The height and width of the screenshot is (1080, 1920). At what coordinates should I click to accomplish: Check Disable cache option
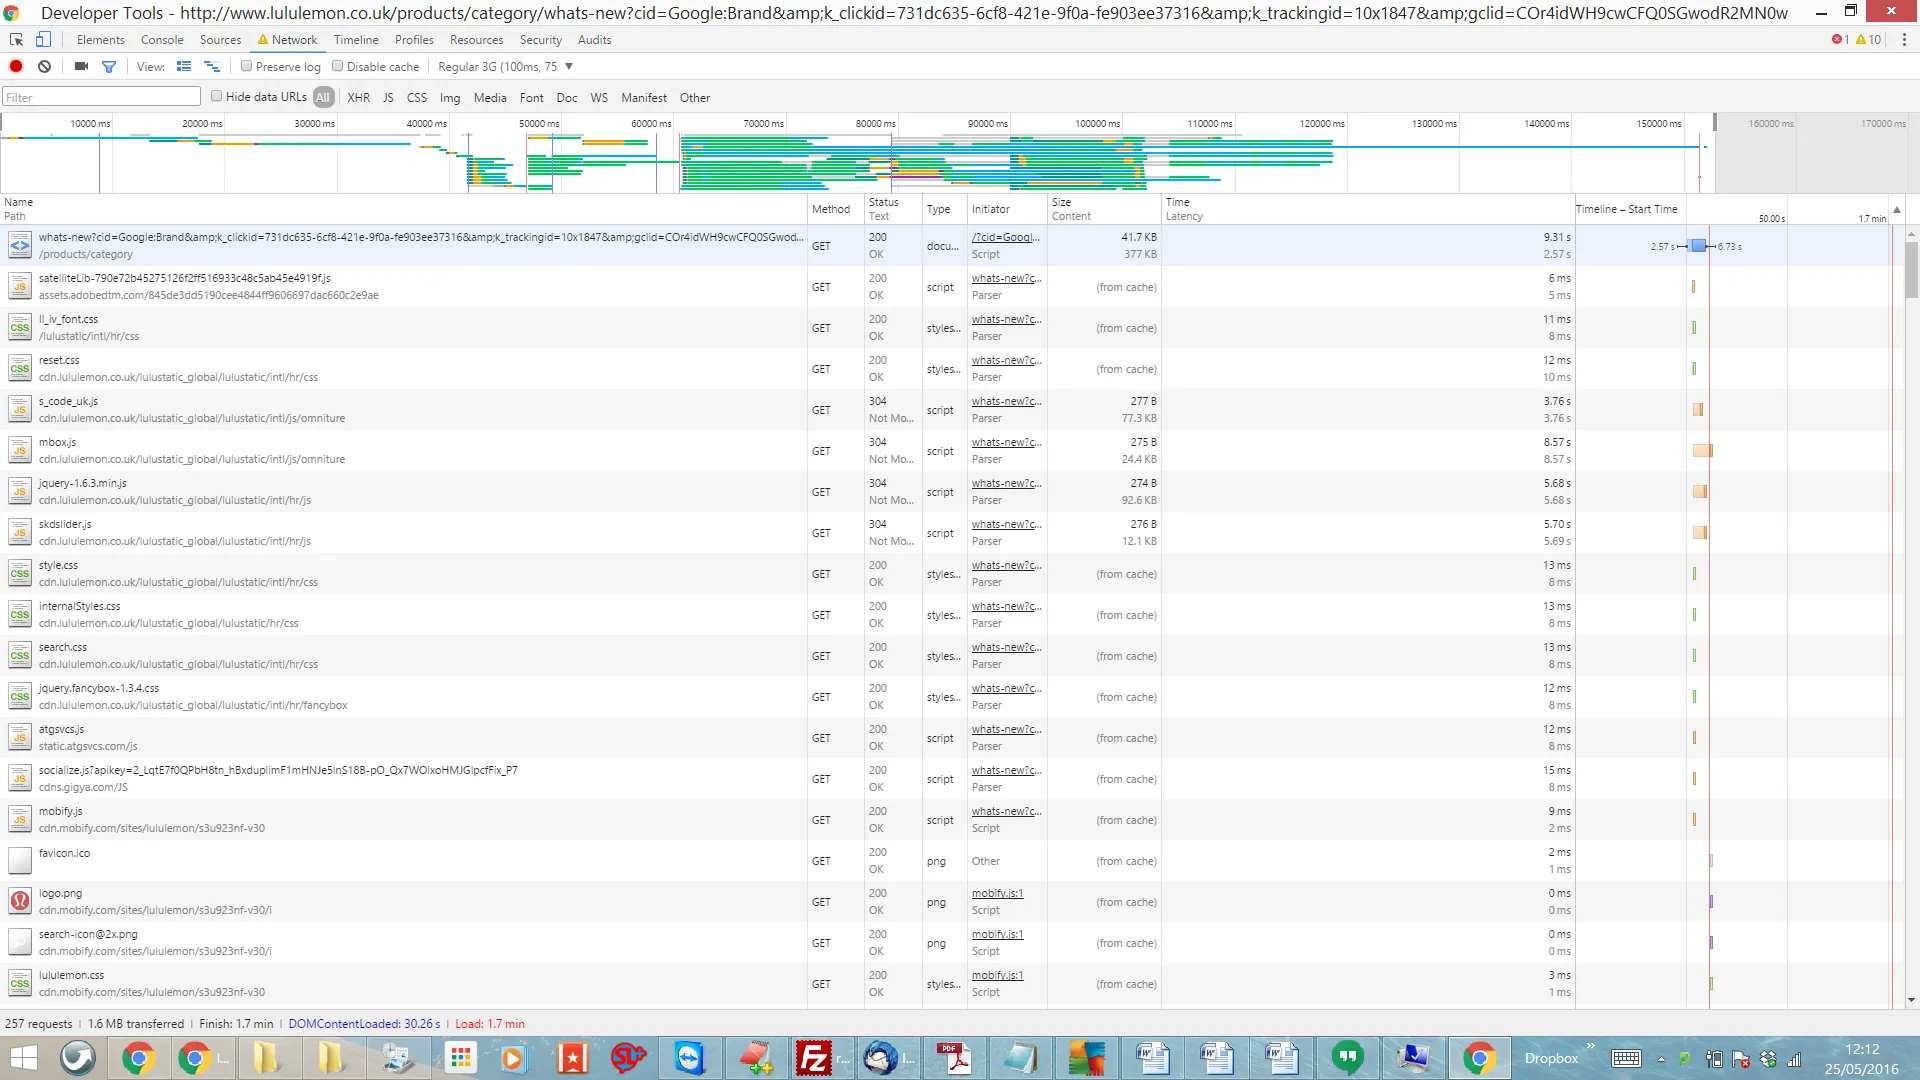click(338, 67)
